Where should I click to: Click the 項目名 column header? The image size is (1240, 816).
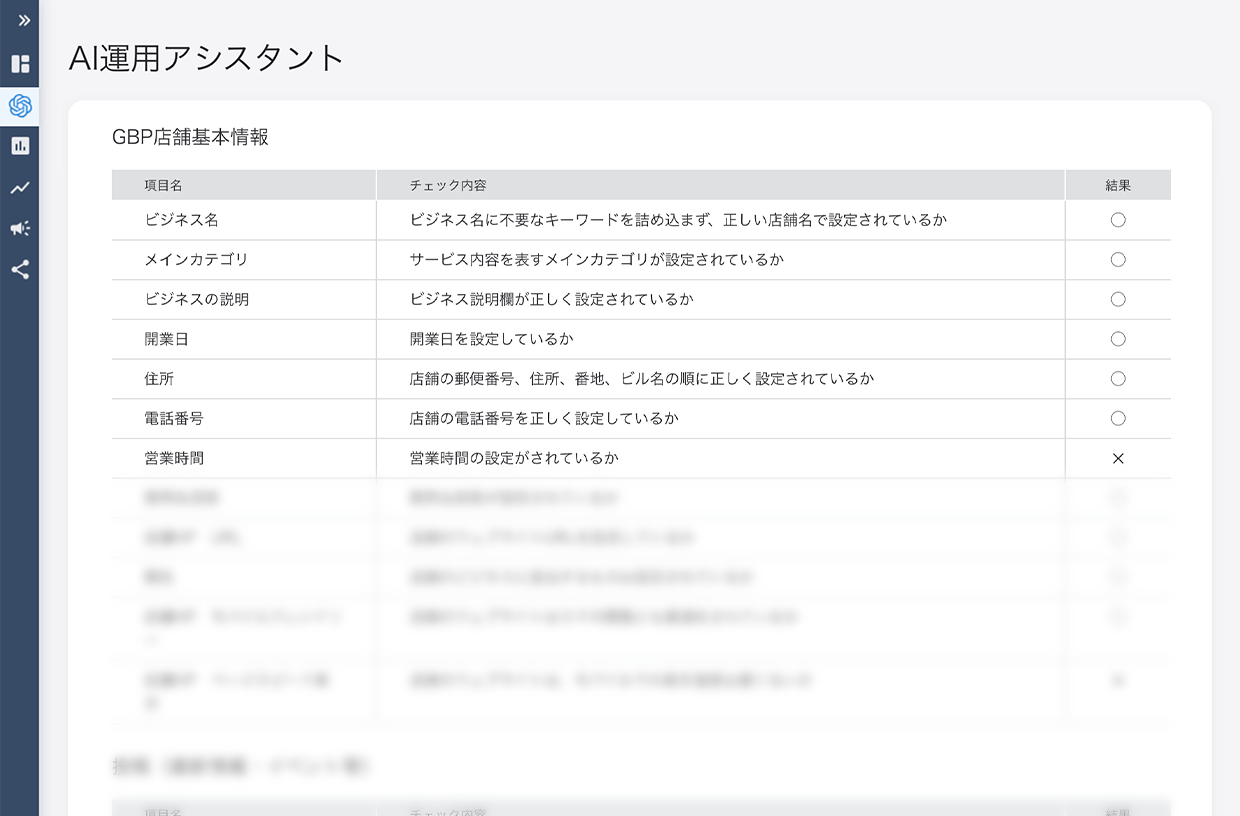pos(163,186)
